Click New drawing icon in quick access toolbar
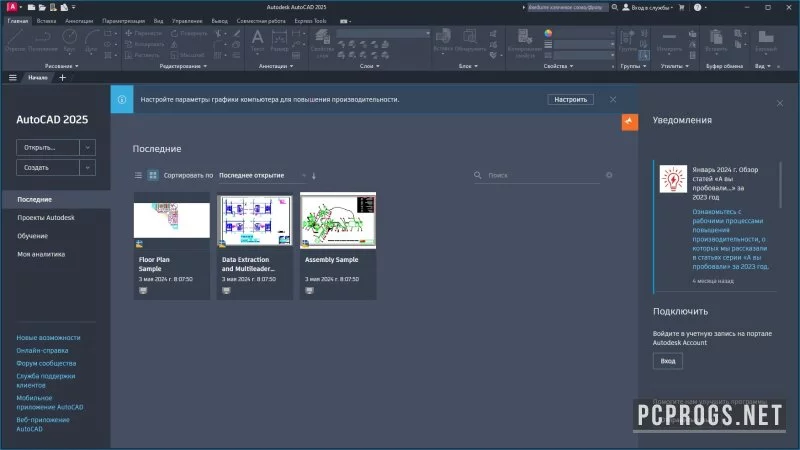Screen dimensions: 800x450 tap(32, 8)
